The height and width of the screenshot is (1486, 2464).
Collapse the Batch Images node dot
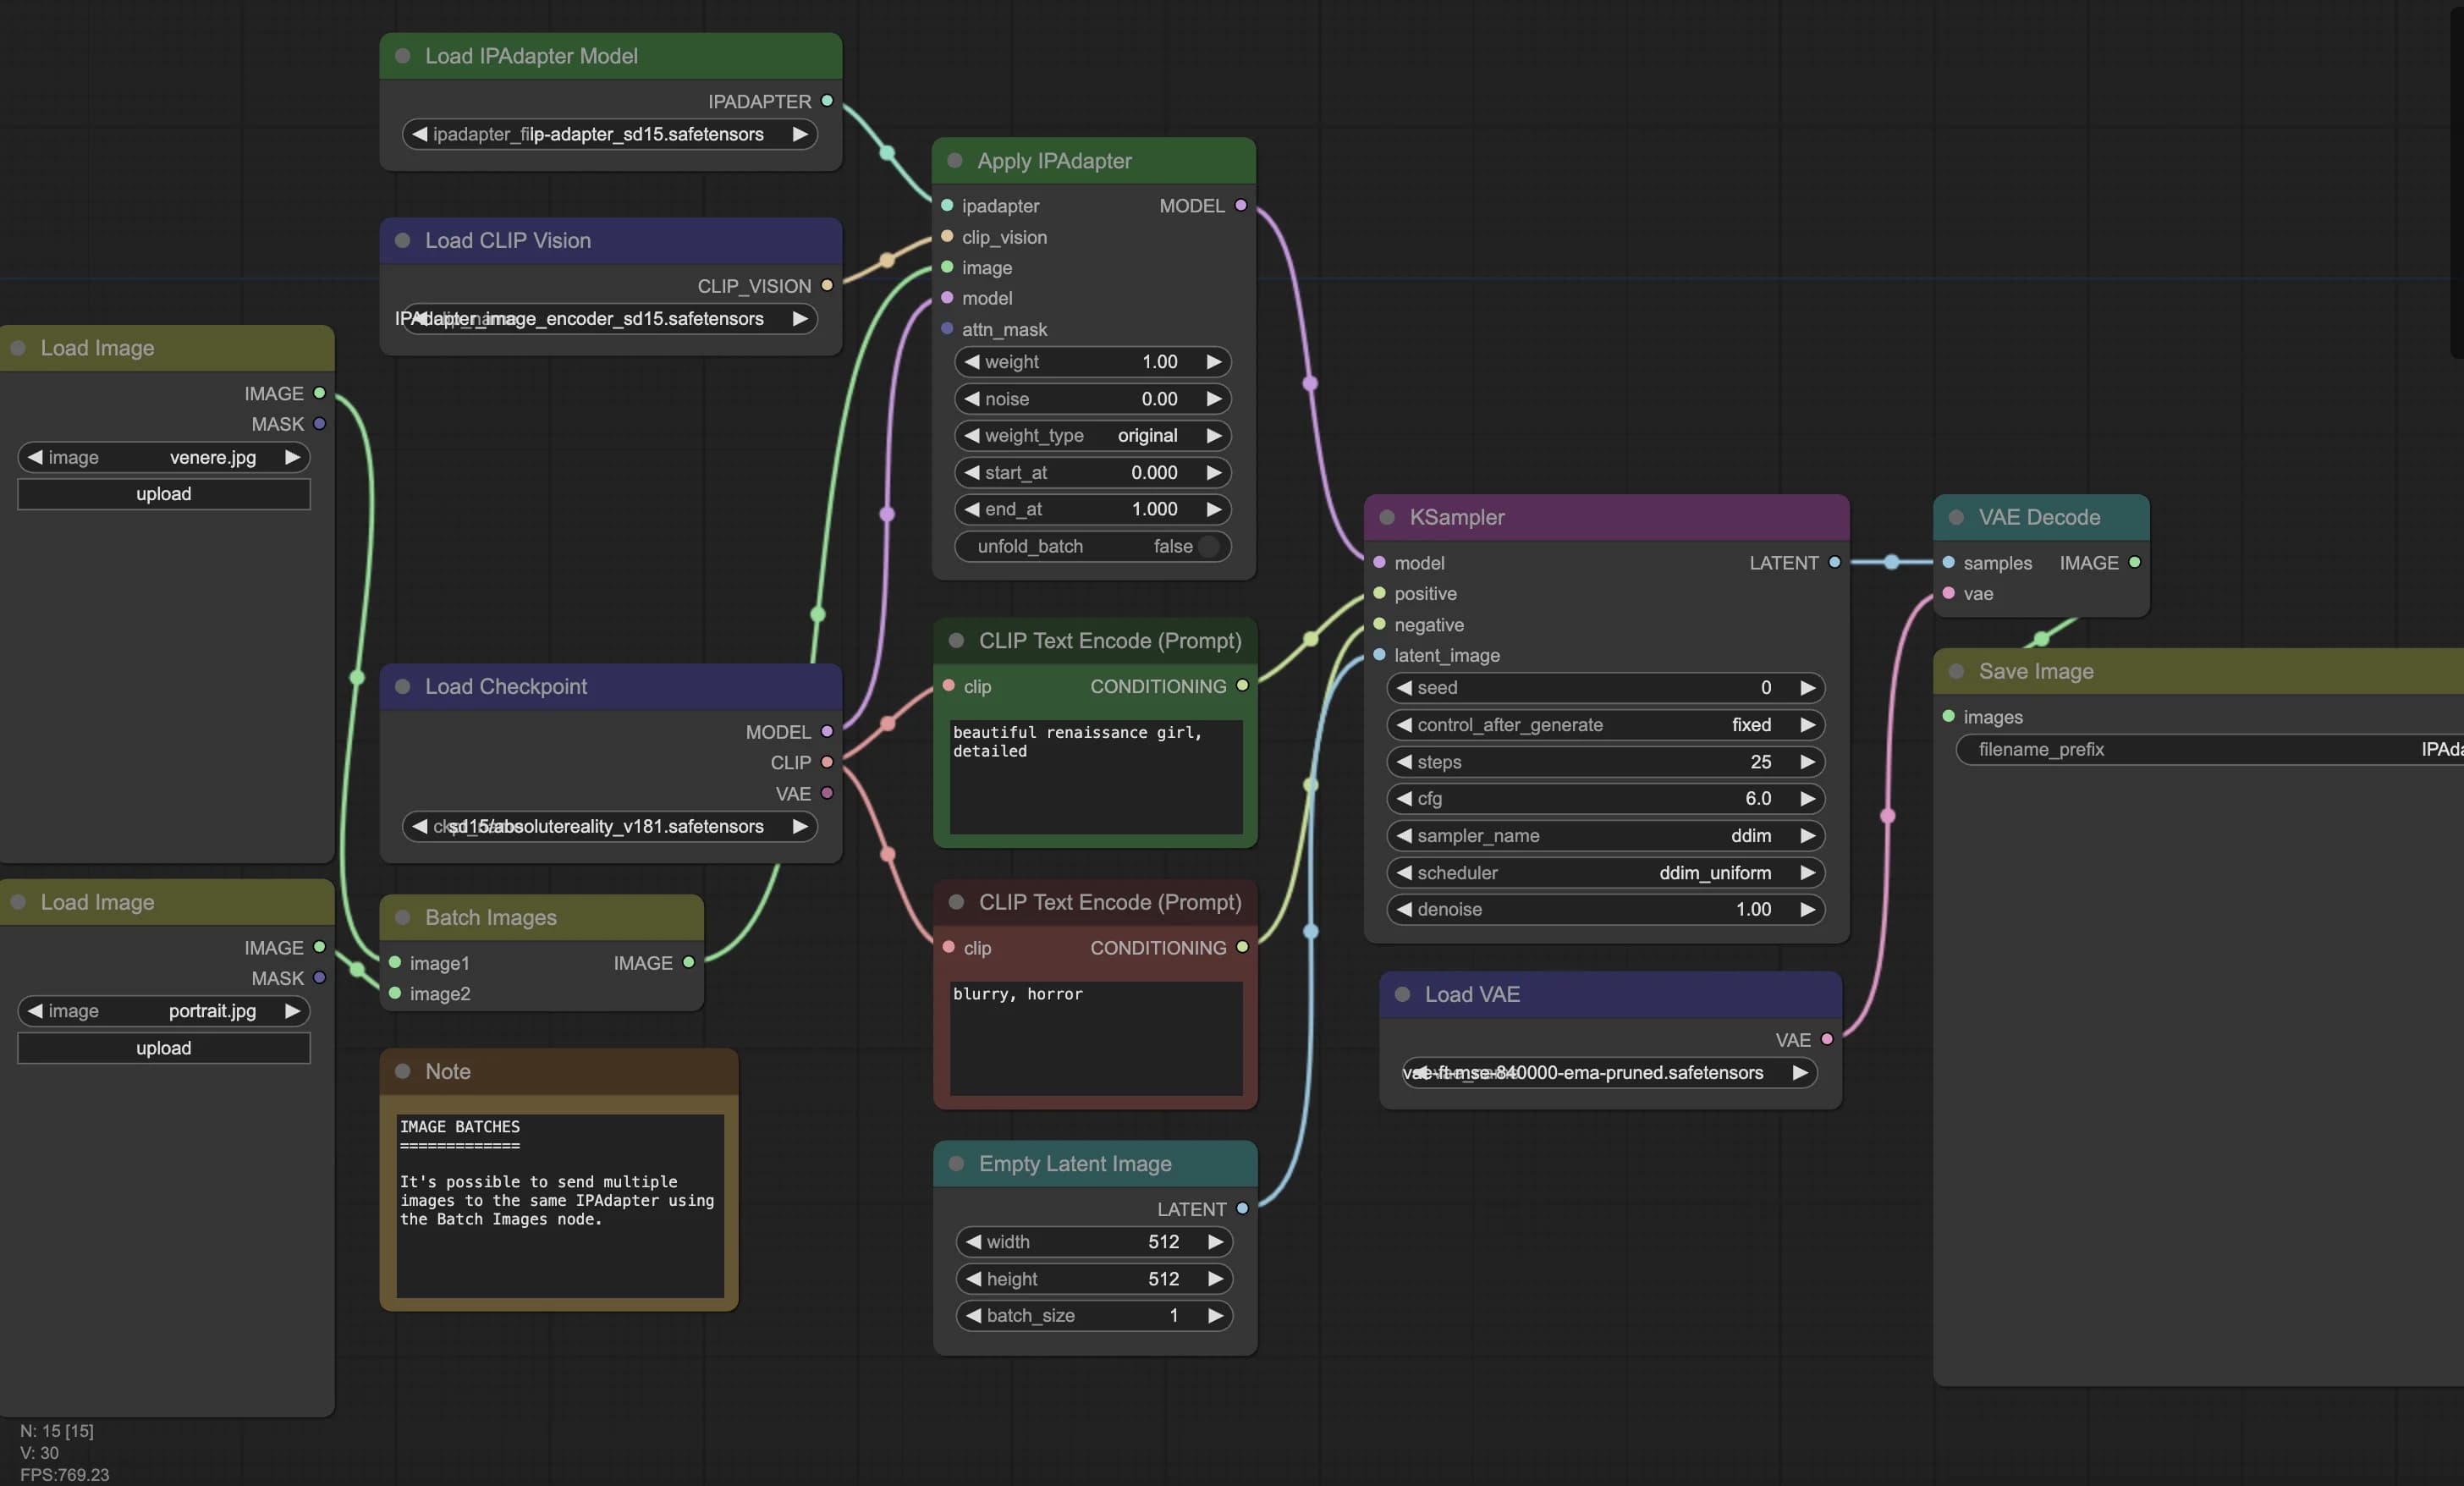403,917
